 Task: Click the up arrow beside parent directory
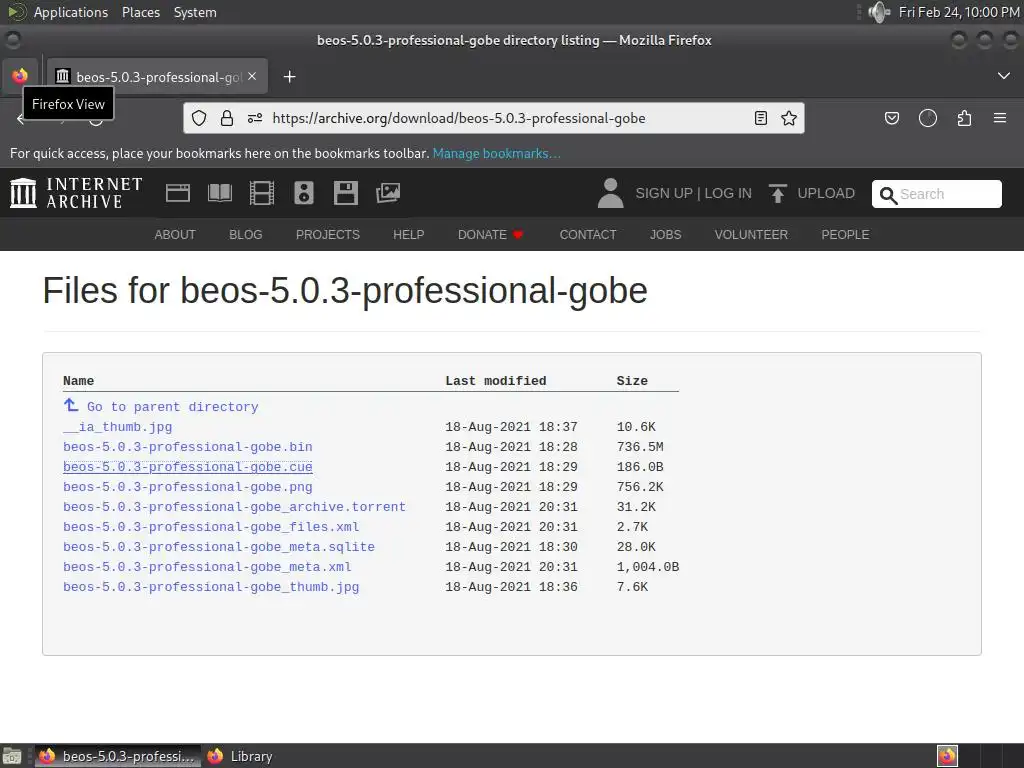[x=71, y=405]
